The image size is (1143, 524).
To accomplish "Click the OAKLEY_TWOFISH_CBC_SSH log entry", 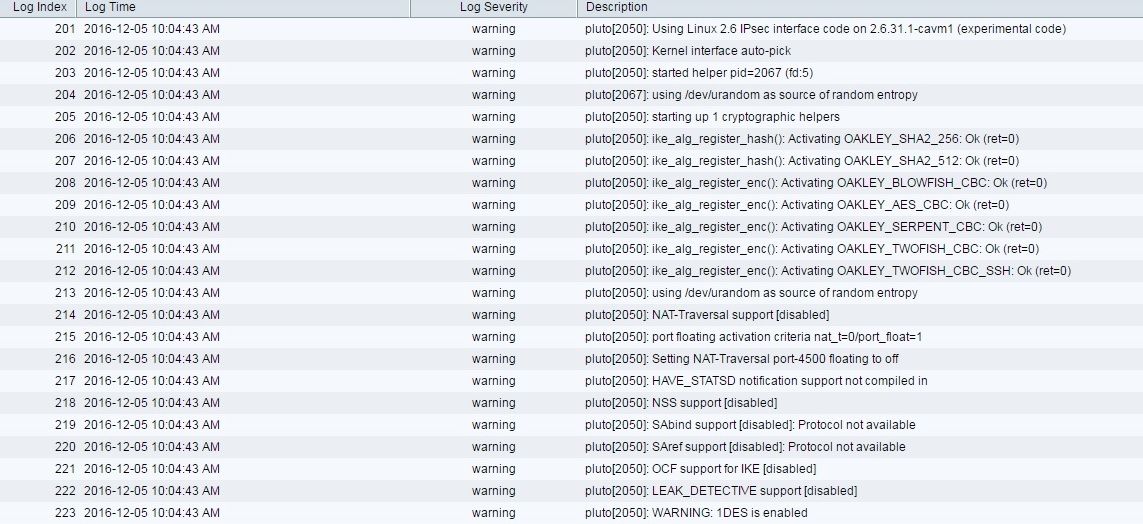I will [x=827, y=271].
